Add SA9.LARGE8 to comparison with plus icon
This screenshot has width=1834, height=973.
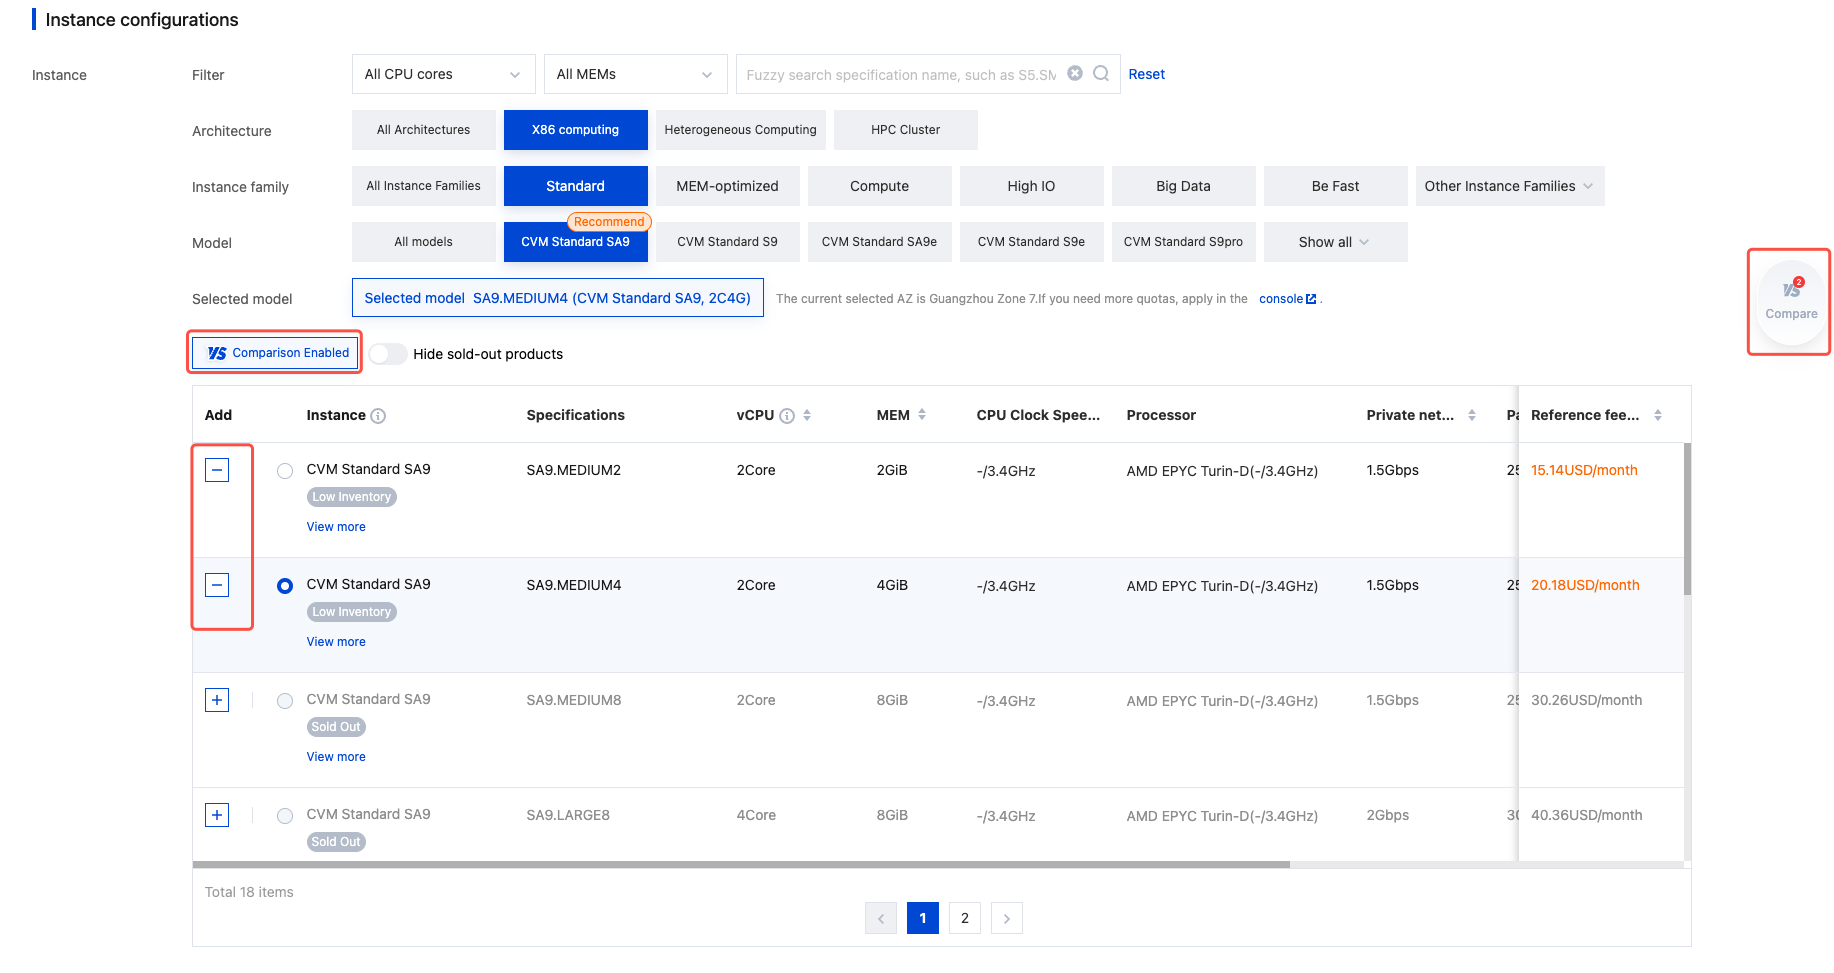[x=217, y=815]
